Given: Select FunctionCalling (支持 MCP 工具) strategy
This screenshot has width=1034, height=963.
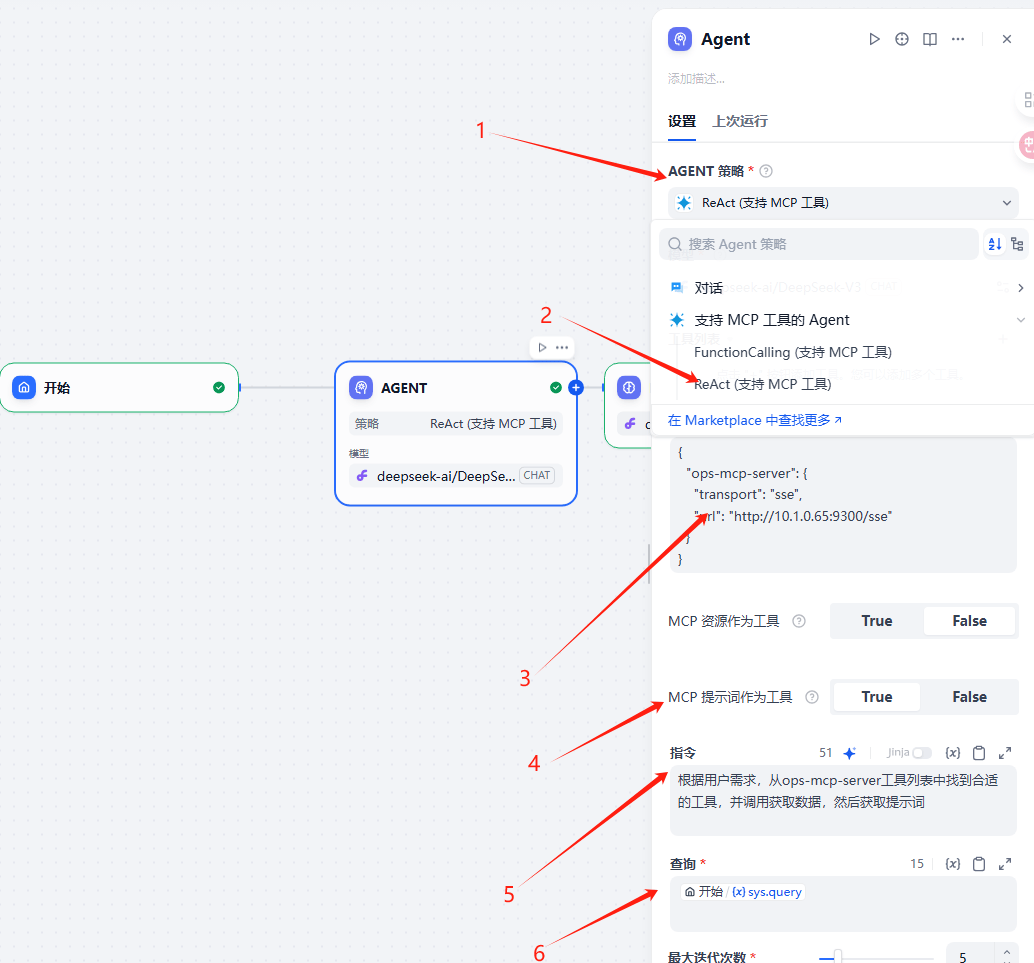Looking at the screenshot, I should [792, 352].
